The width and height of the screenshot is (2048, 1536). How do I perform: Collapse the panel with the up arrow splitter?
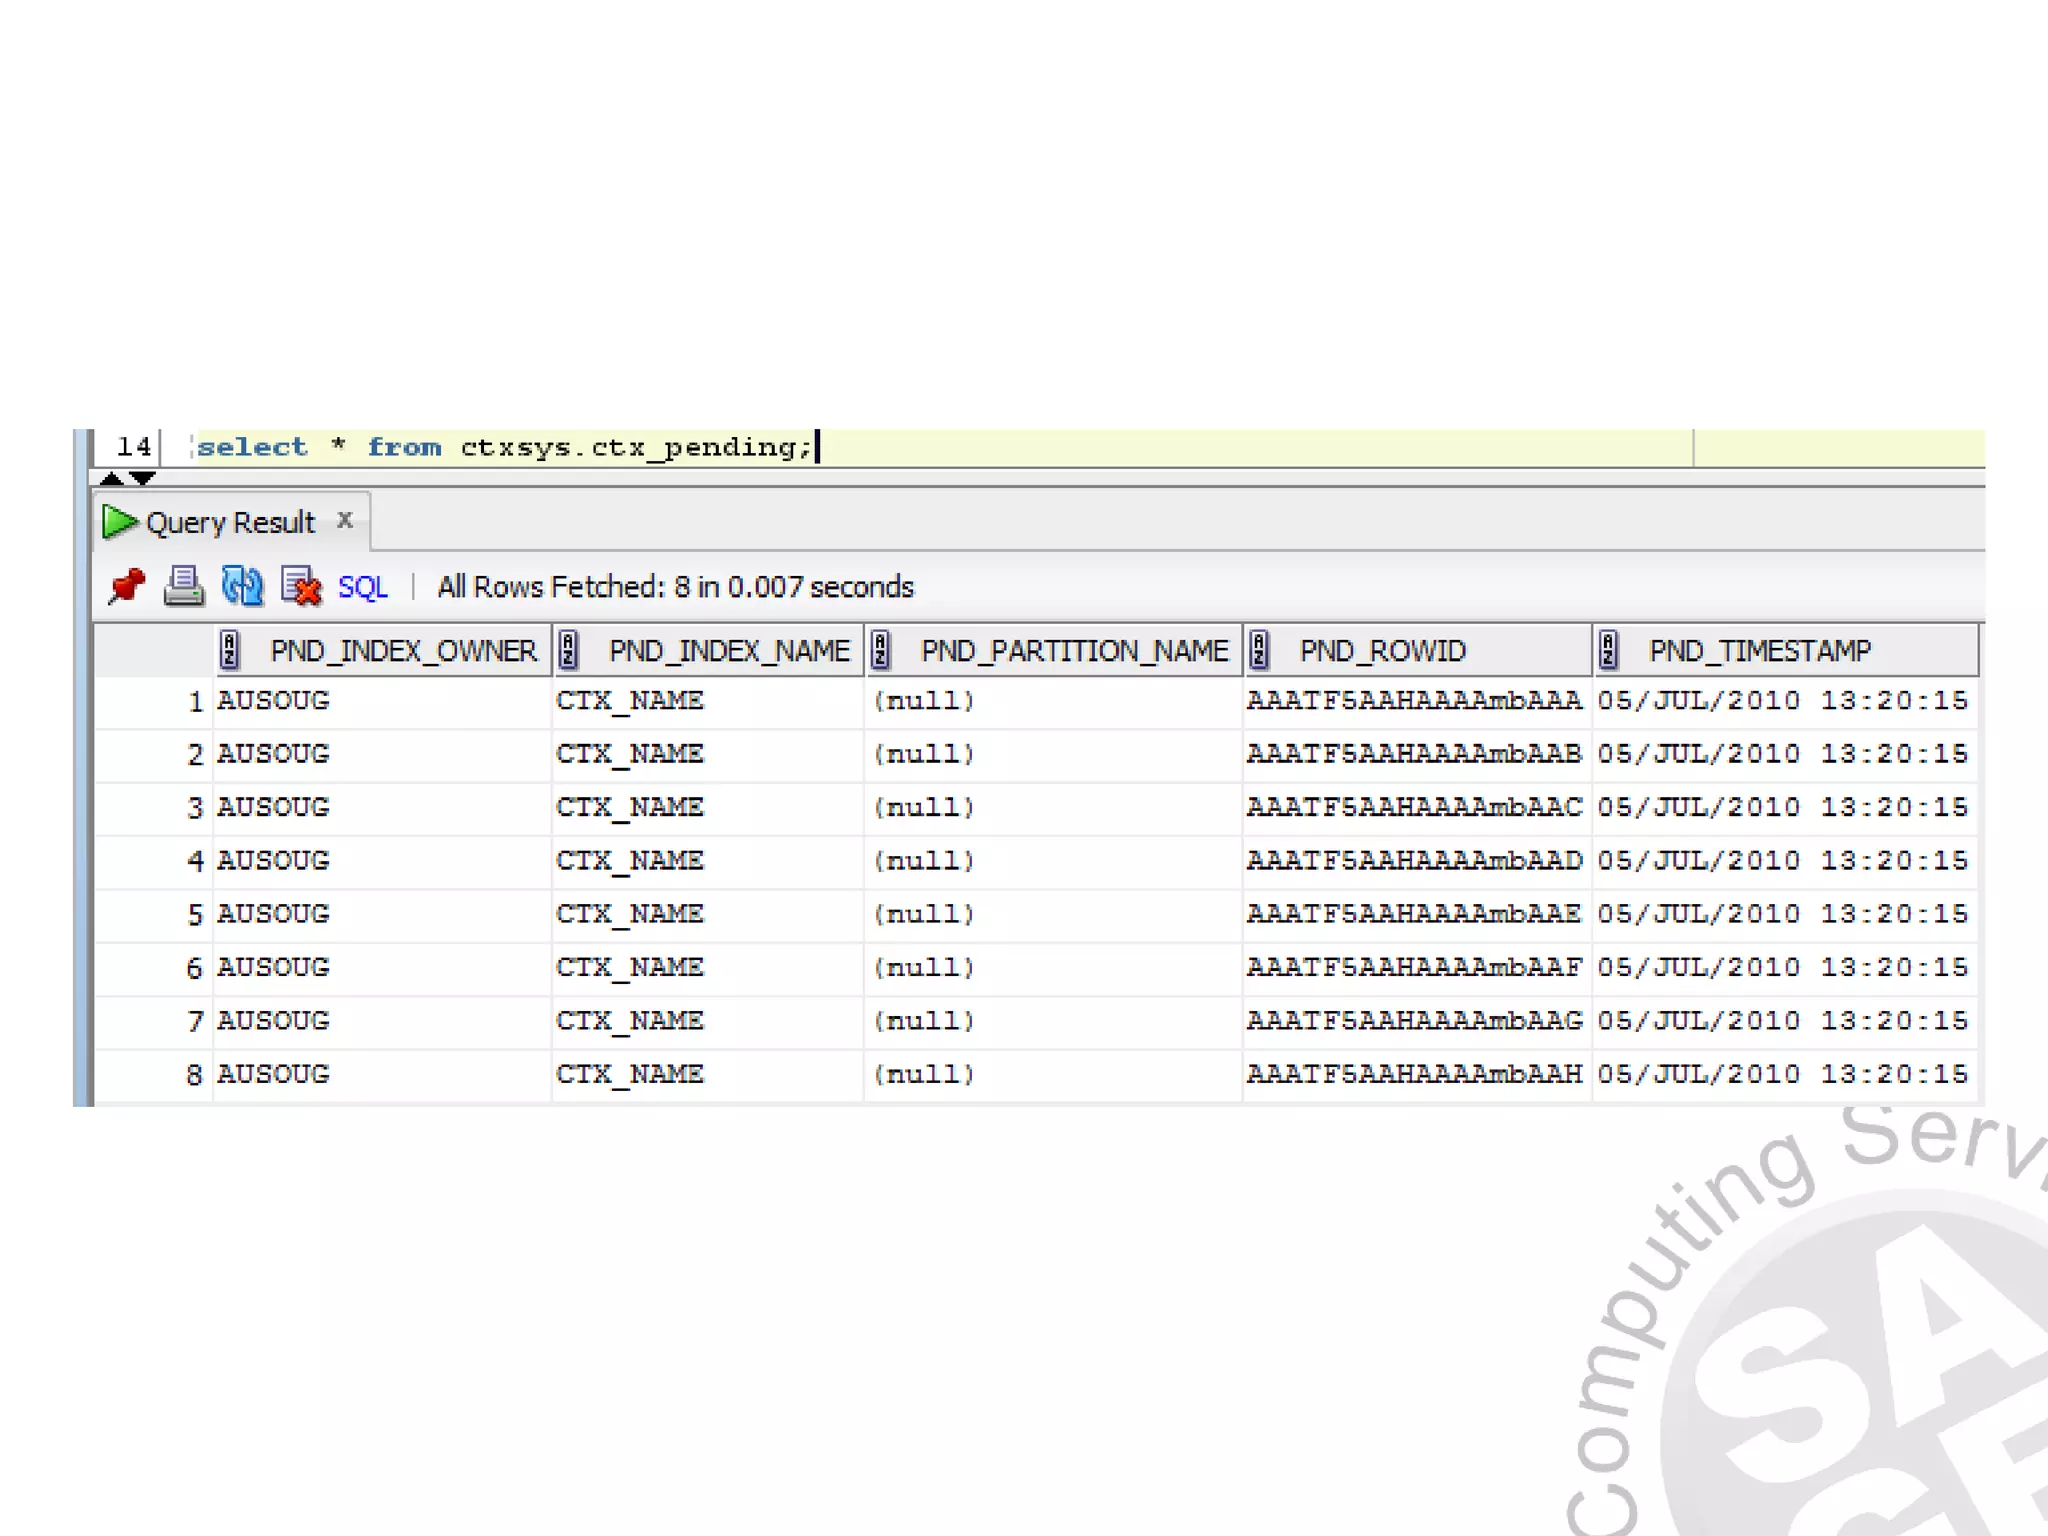tap(111, 479)
